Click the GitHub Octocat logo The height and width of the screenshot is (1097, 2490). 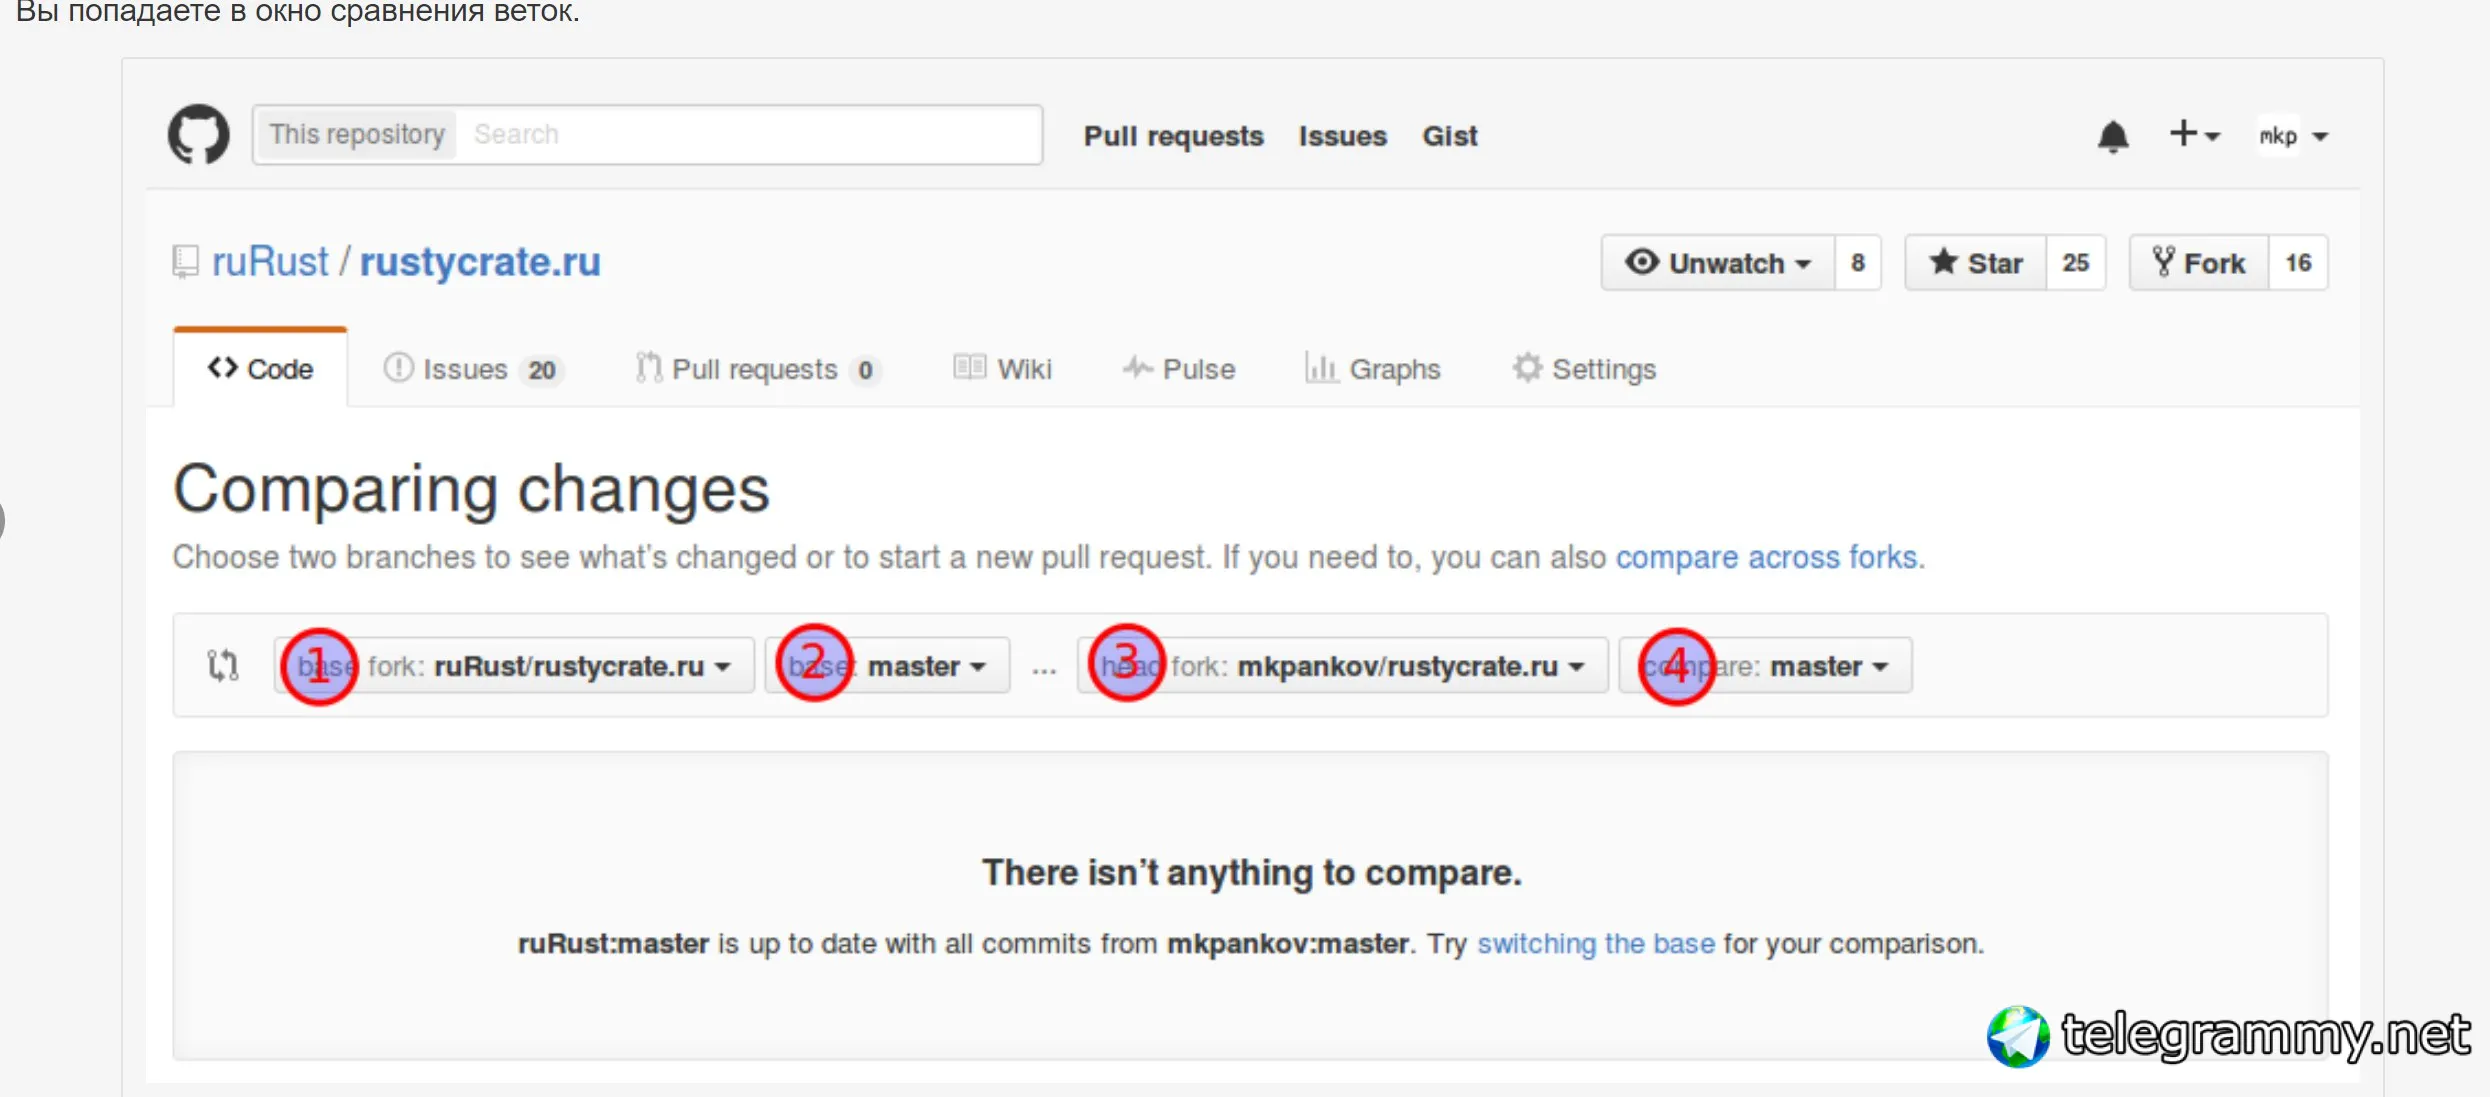pos(198,134)
